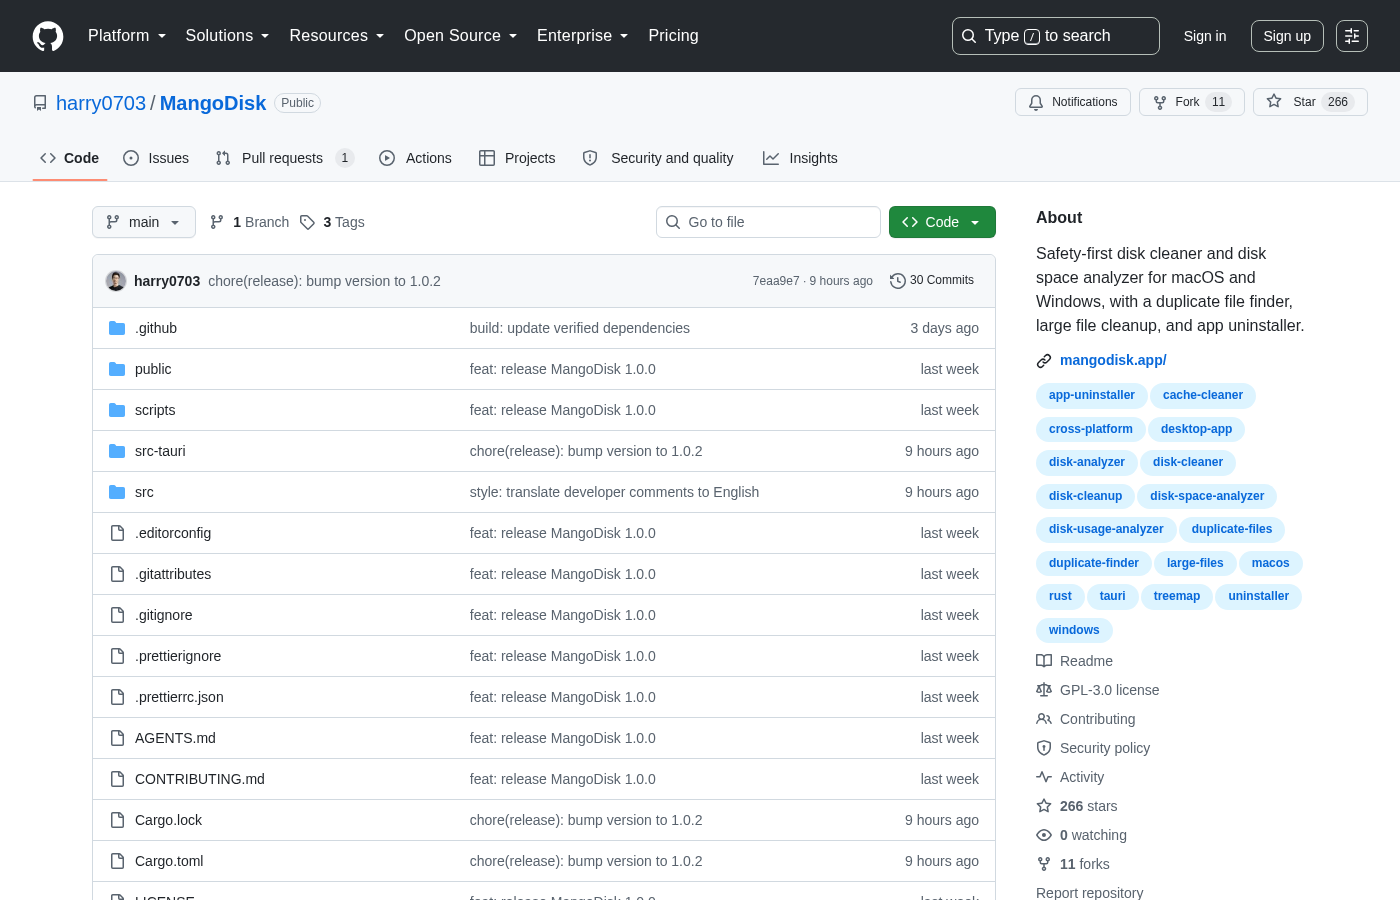Click the Sign in link
This screenshot has height=900, width=1400.
(1205, 36)
